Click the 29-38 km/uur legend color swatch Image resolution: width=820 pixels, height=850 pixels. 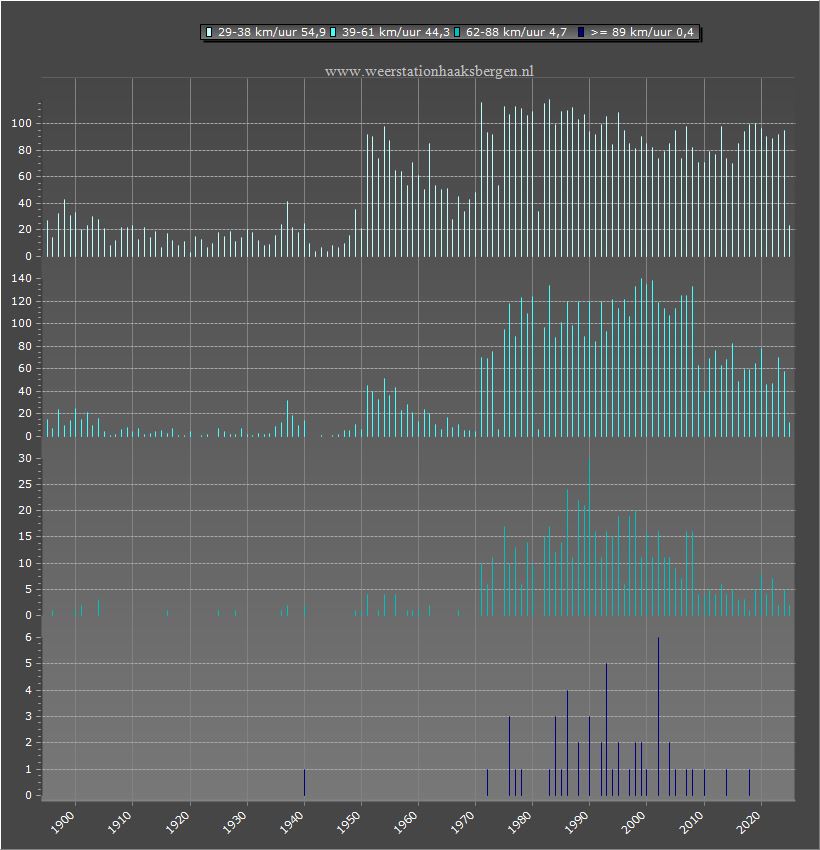click(x=209, y=33)
